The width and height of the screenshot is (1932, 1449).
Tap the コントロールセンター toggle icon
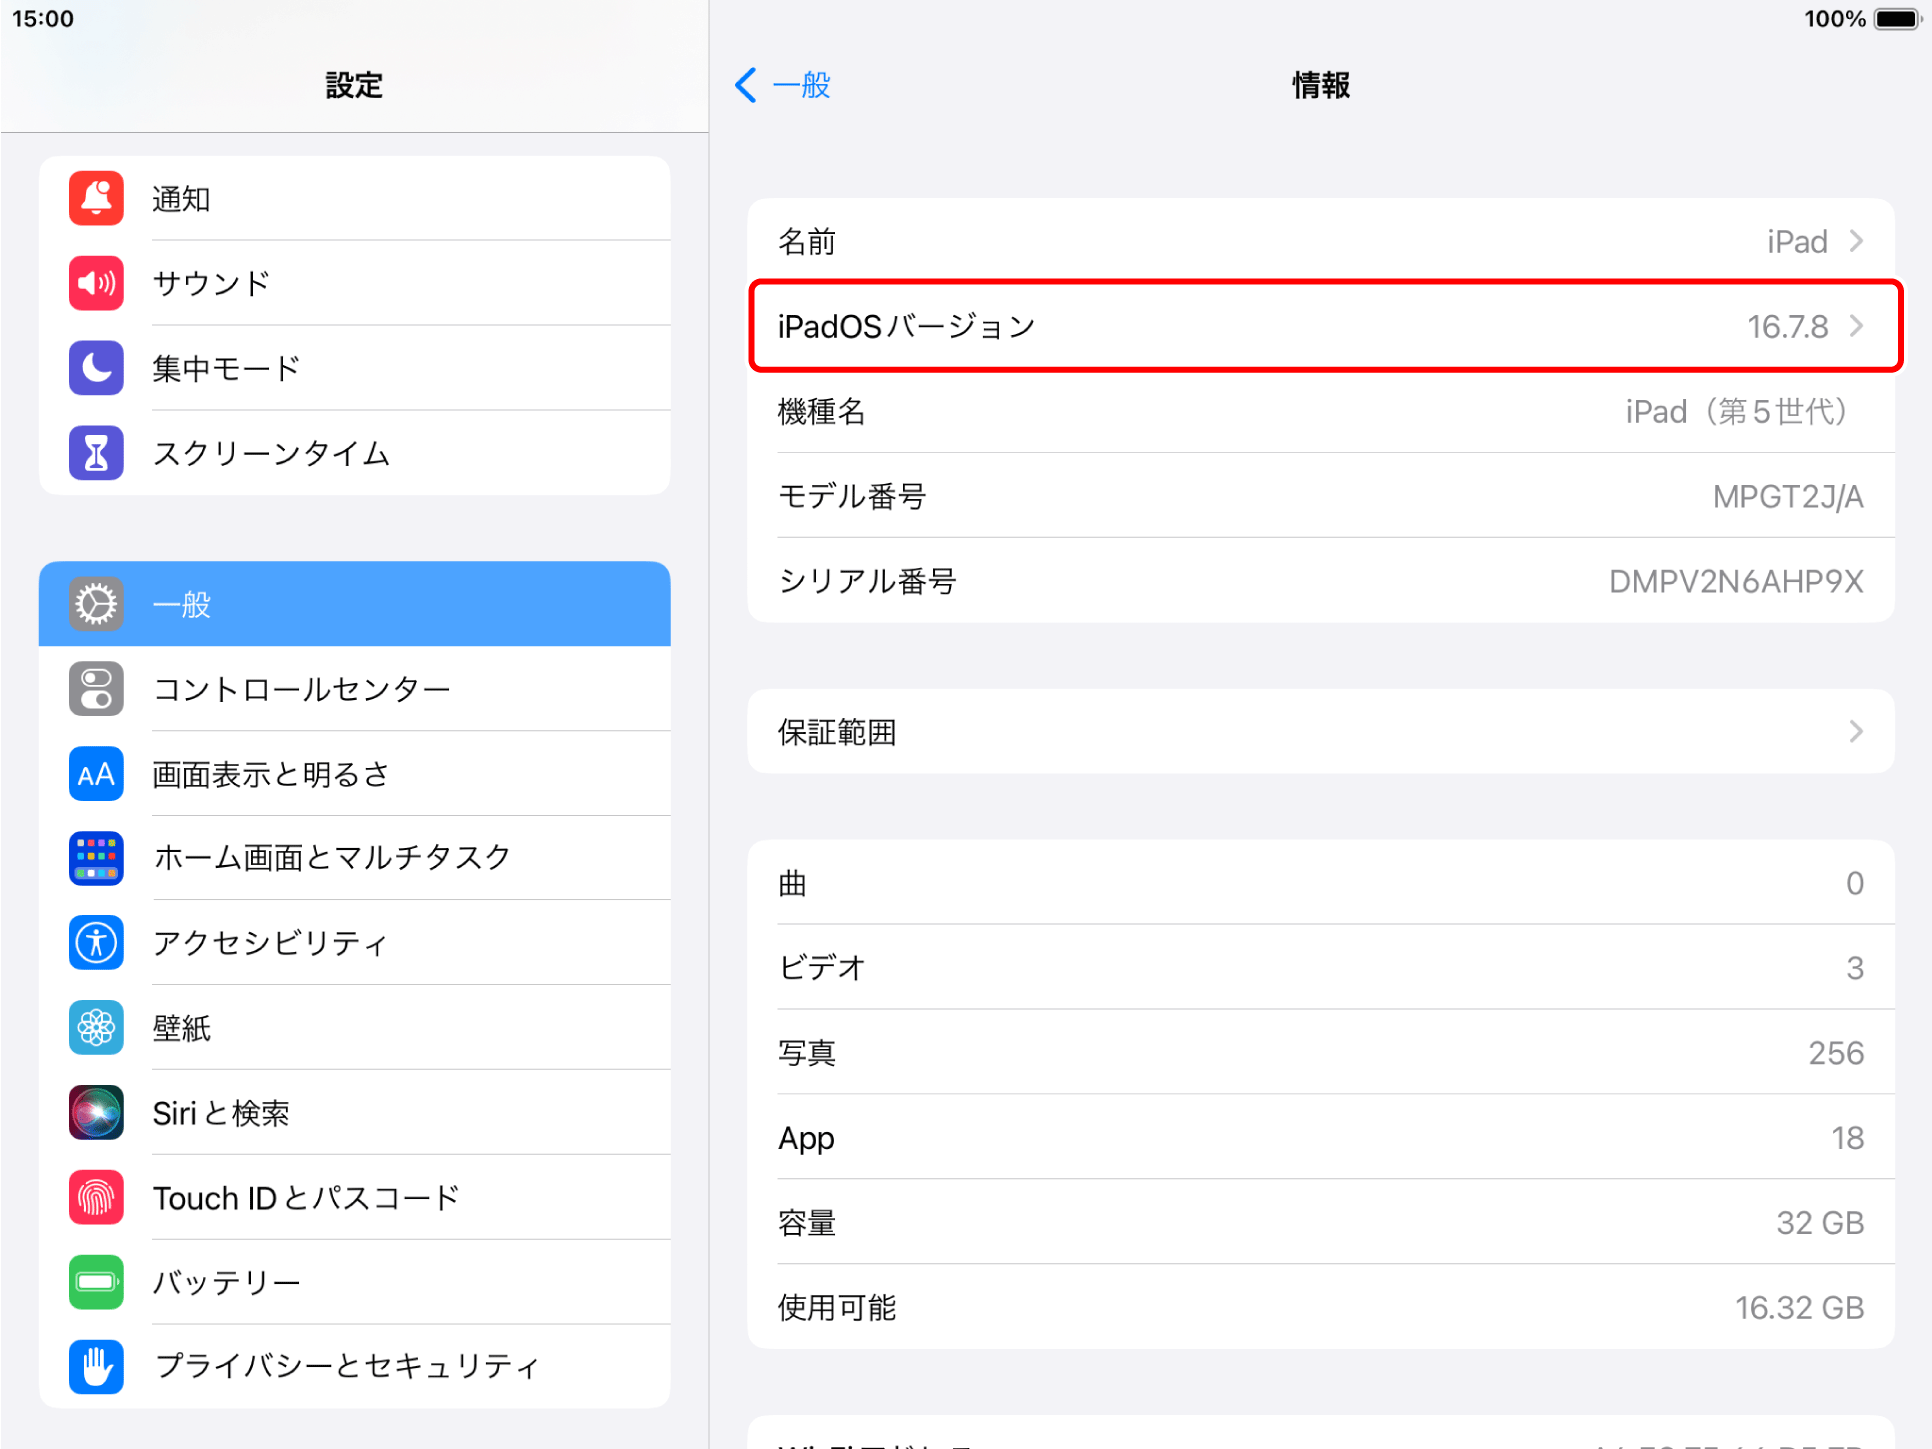96,689
